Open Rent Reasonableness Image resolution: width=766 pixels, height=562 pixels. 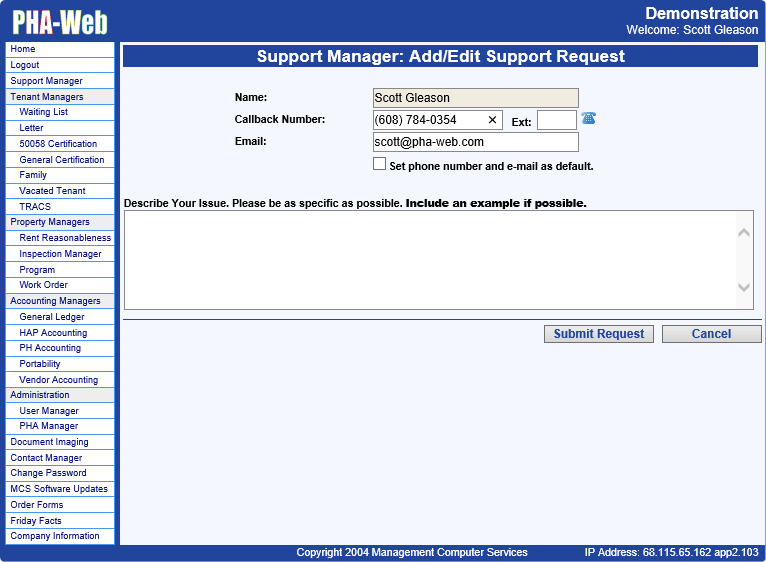coord(60,238)
